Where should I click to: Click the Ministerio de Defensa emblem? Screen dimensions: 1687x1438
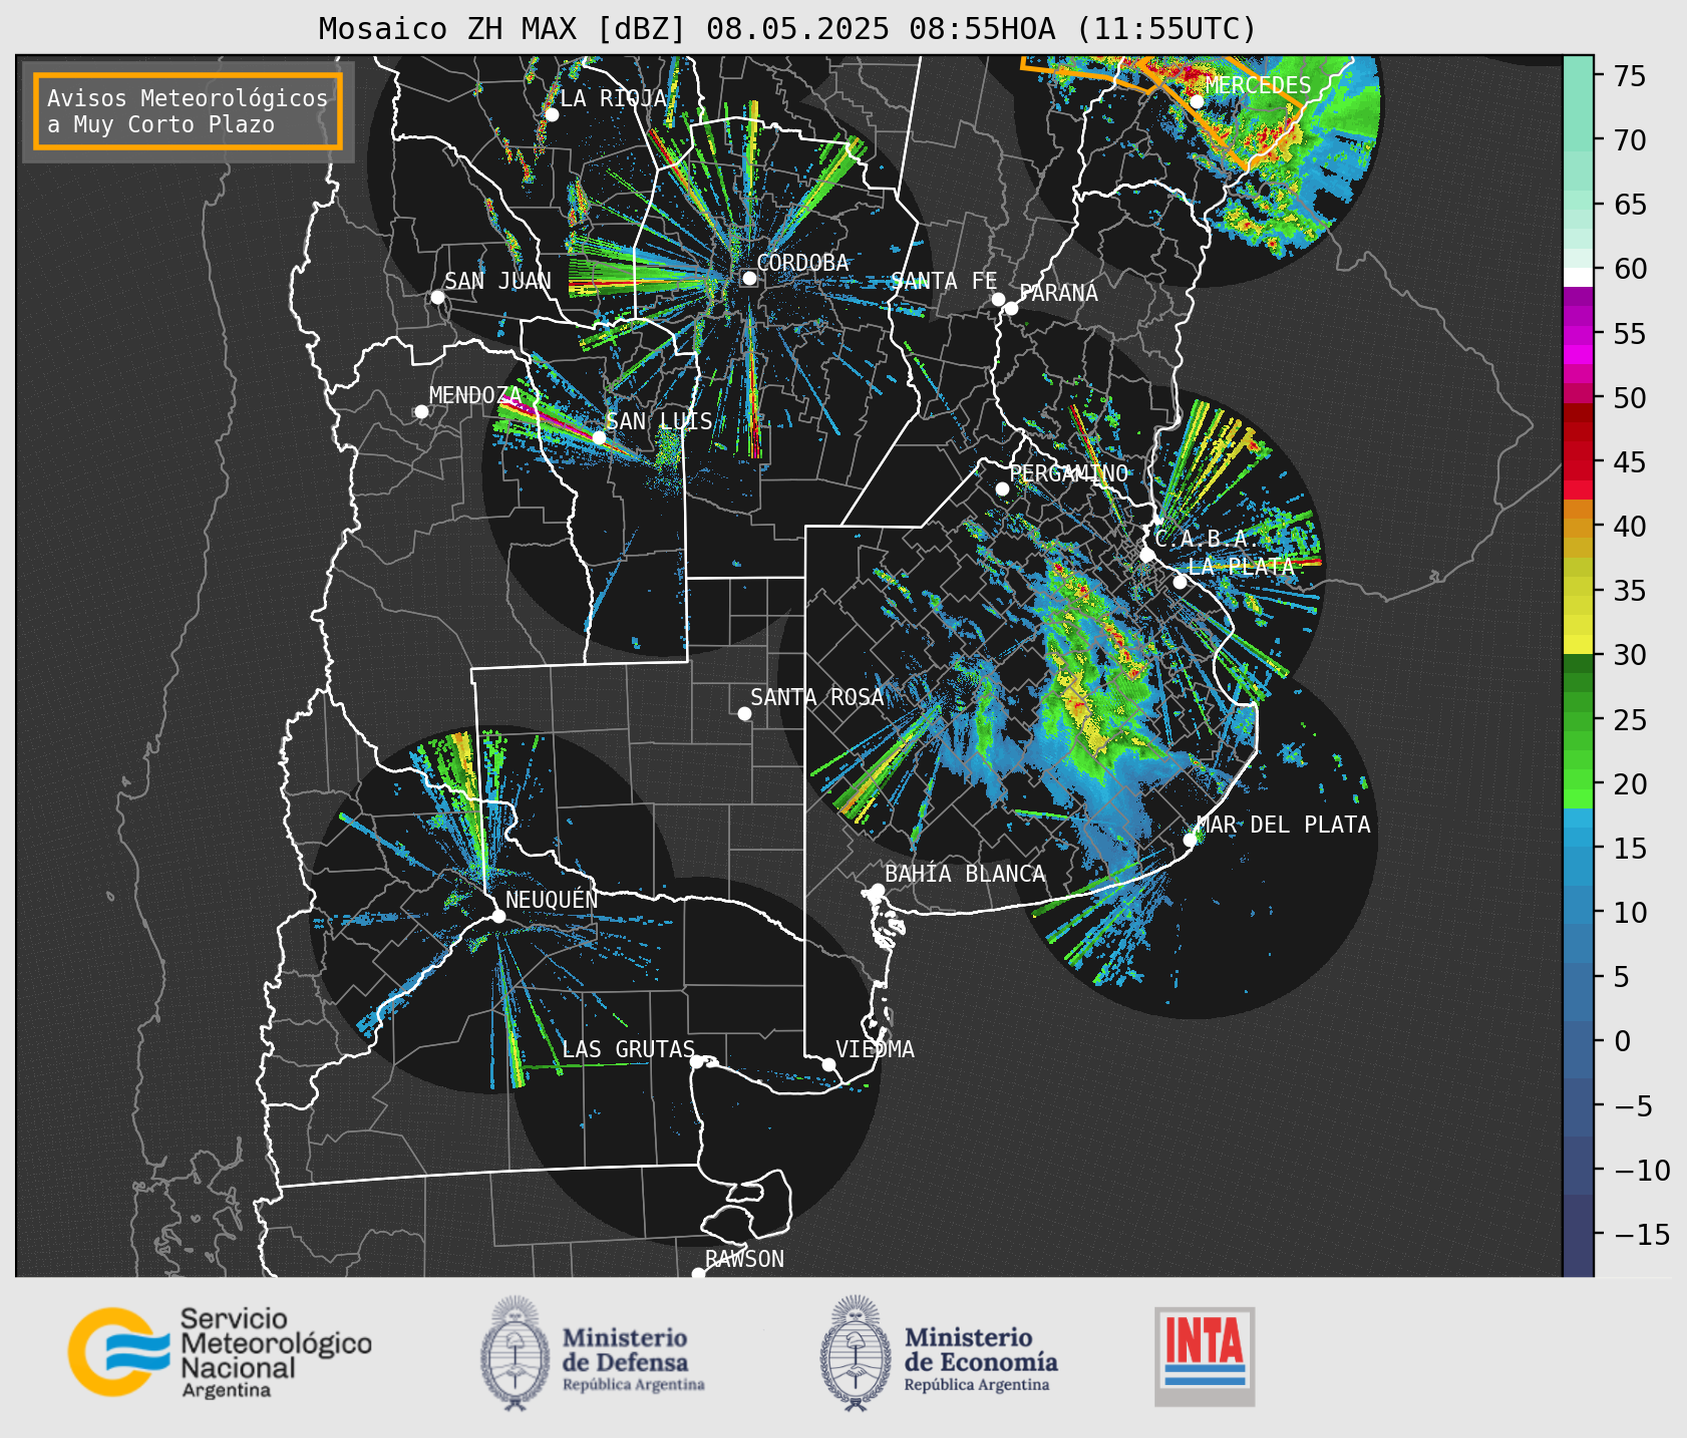pyautogui.click(x=515, y=1353)
